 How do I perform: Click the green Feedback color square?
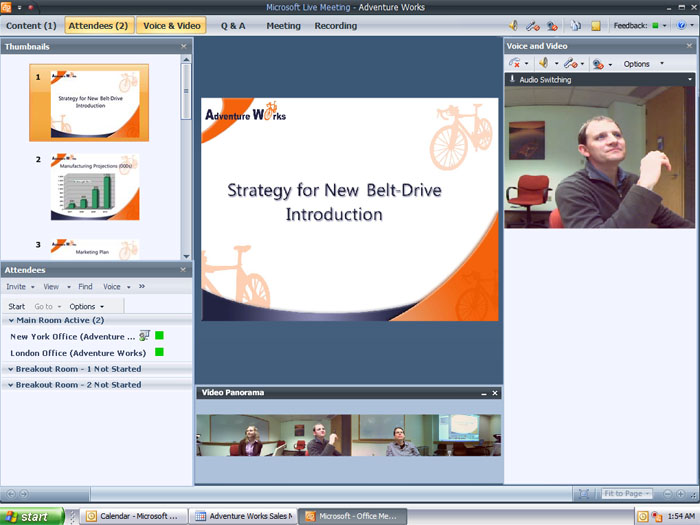coord(655,25)
